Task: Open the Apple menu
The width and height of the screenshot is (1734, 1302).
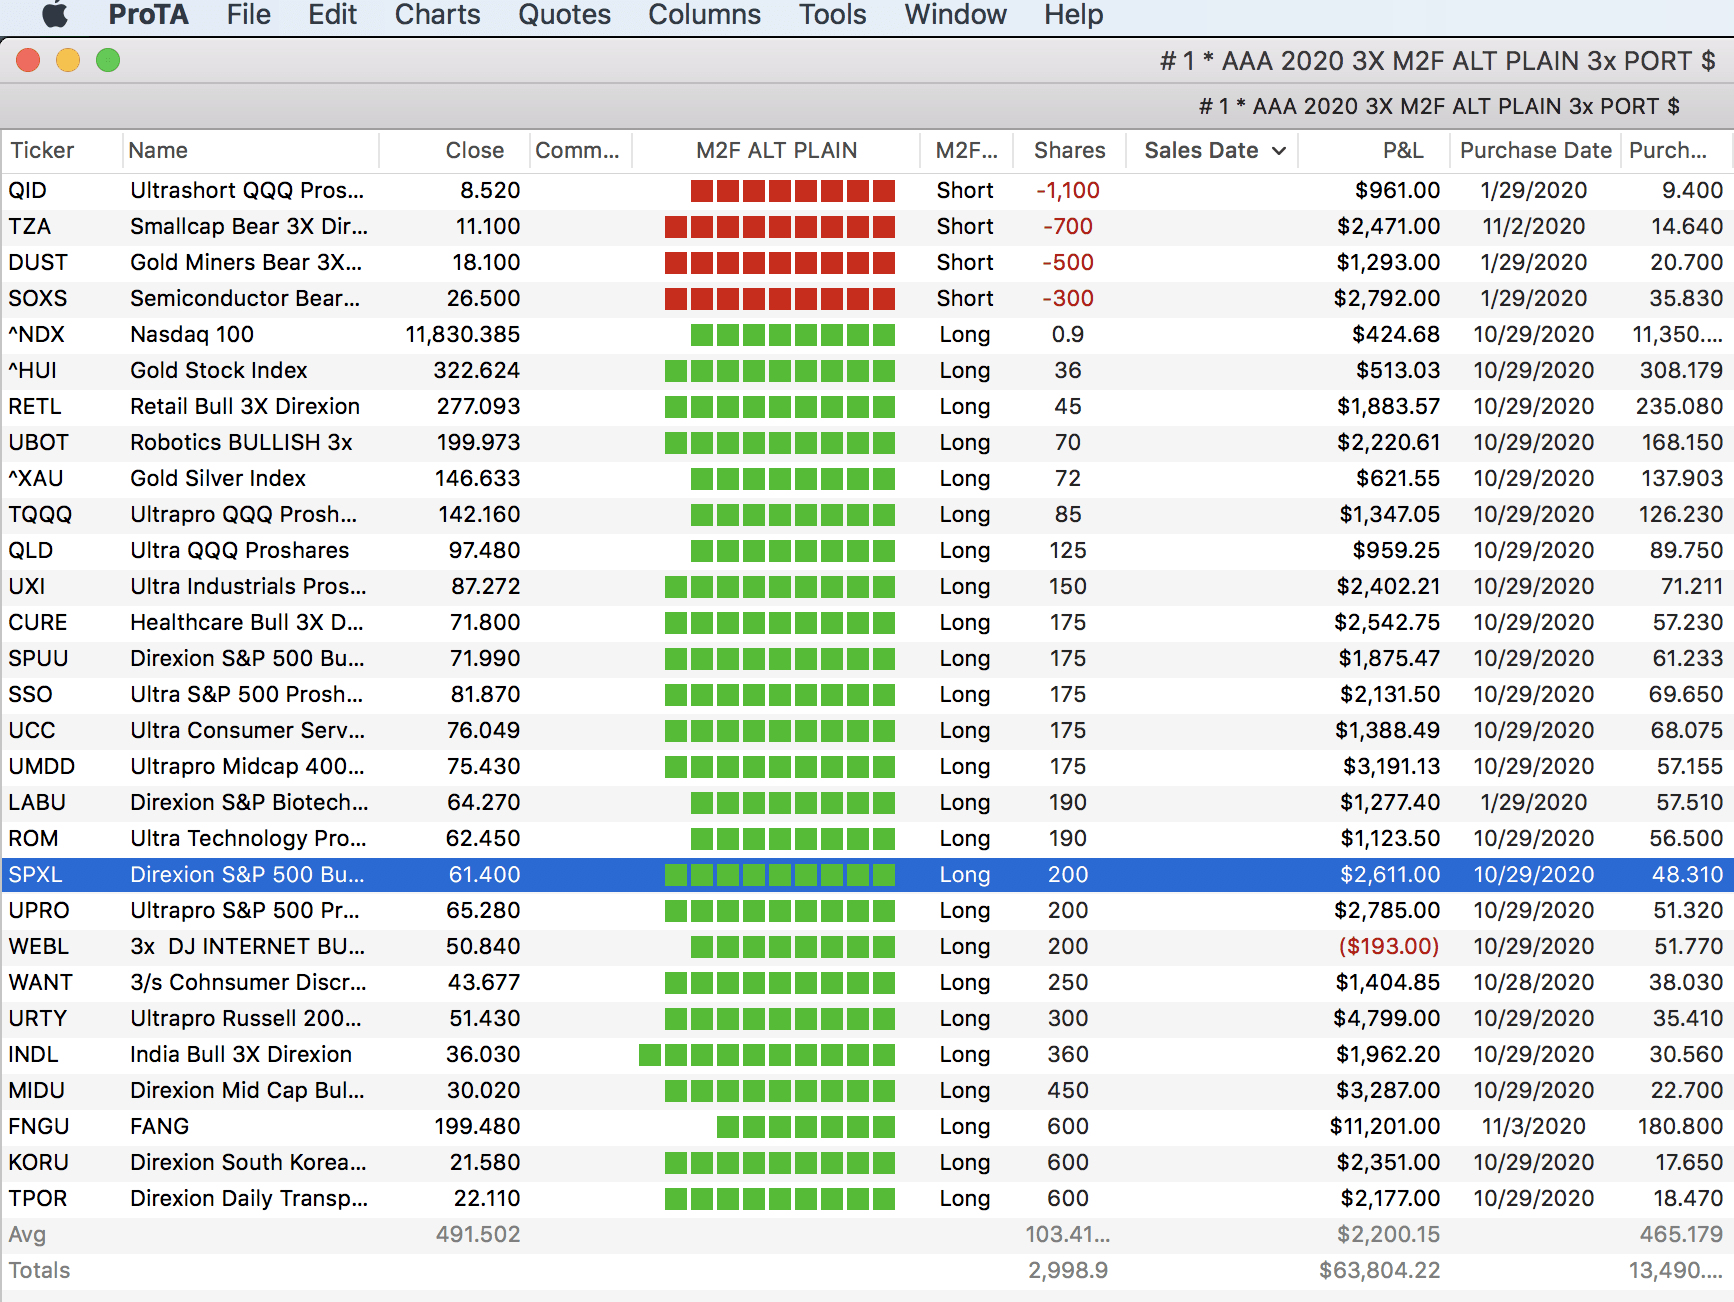Action: tap(55, 15)
